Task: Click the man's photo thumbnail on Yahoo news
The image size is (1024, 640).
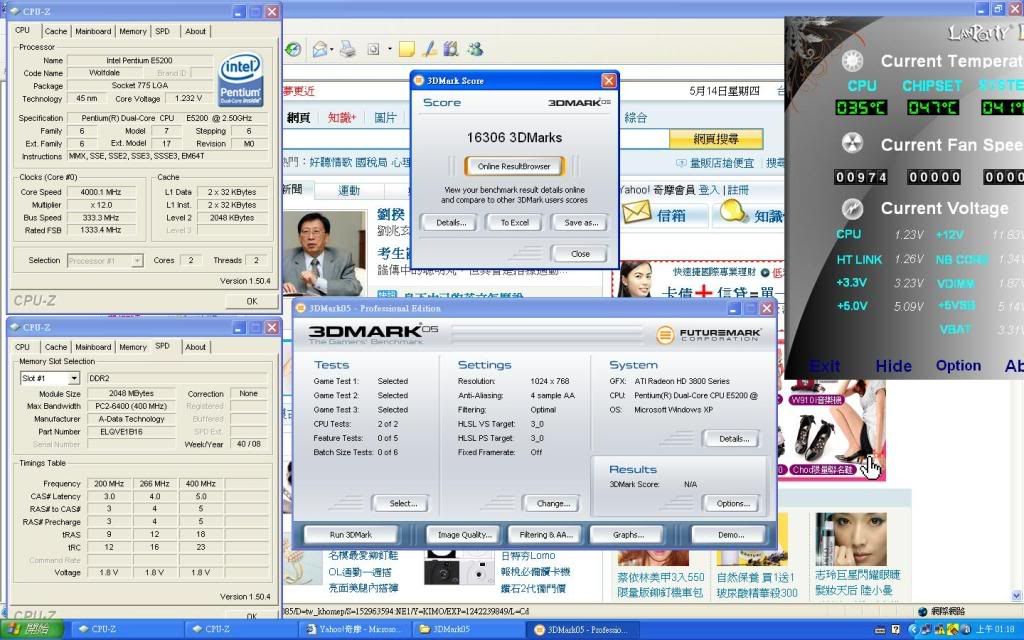Action: coord(324,252)
